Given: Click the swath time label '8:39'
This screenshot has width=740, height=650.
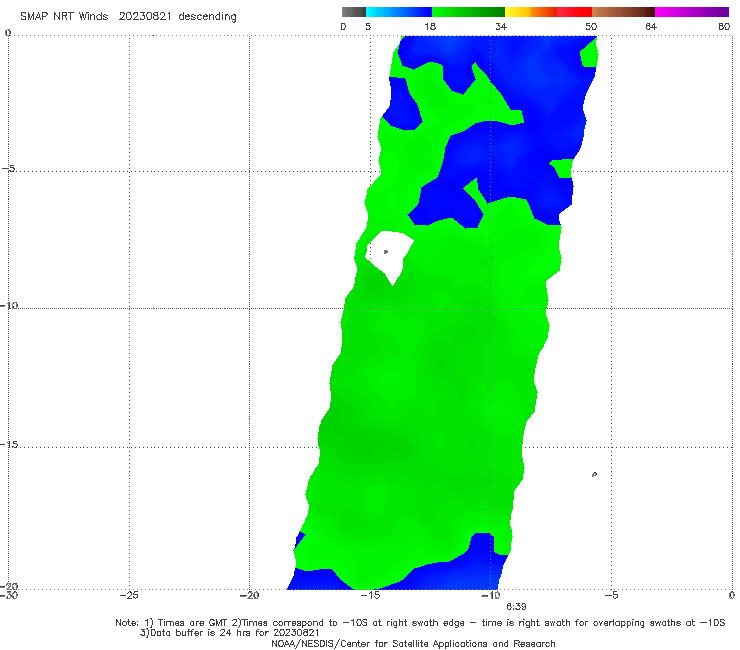Looking at the screenshot, I should pos(516,607).
